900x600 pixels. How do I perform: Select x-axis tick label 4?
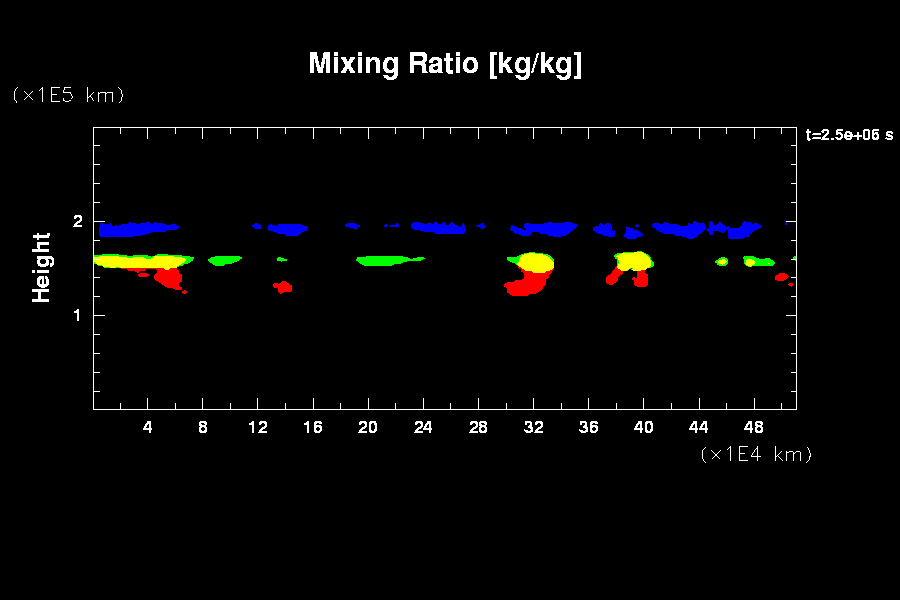[x=148, y=427]
